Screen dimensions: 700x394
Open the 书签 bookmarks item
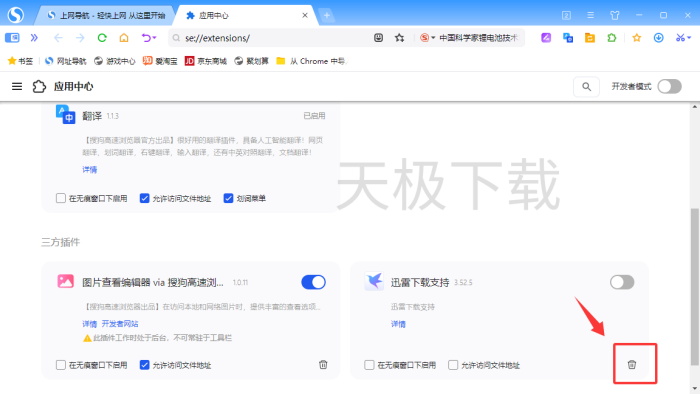20,61
